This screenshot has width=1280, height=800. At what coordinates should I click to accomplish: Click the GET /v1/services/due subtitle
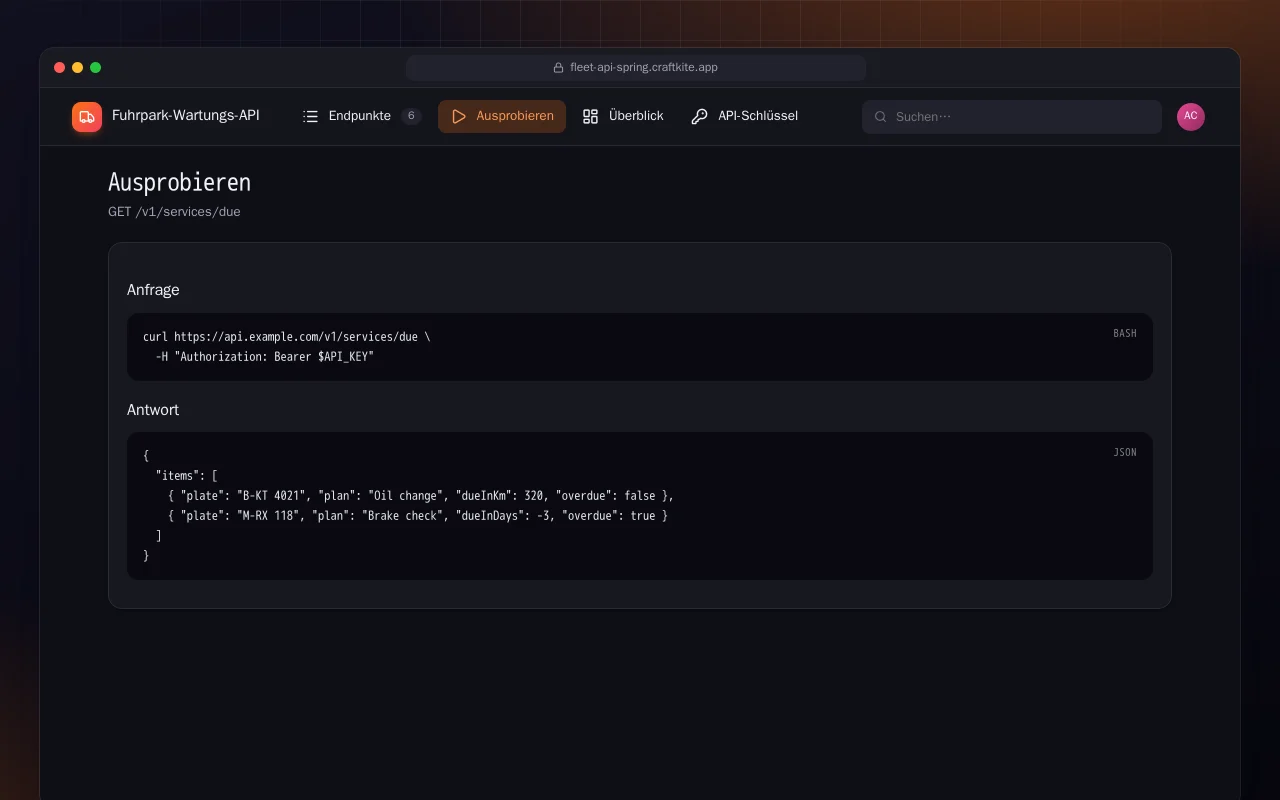click(x=174, y=212)
